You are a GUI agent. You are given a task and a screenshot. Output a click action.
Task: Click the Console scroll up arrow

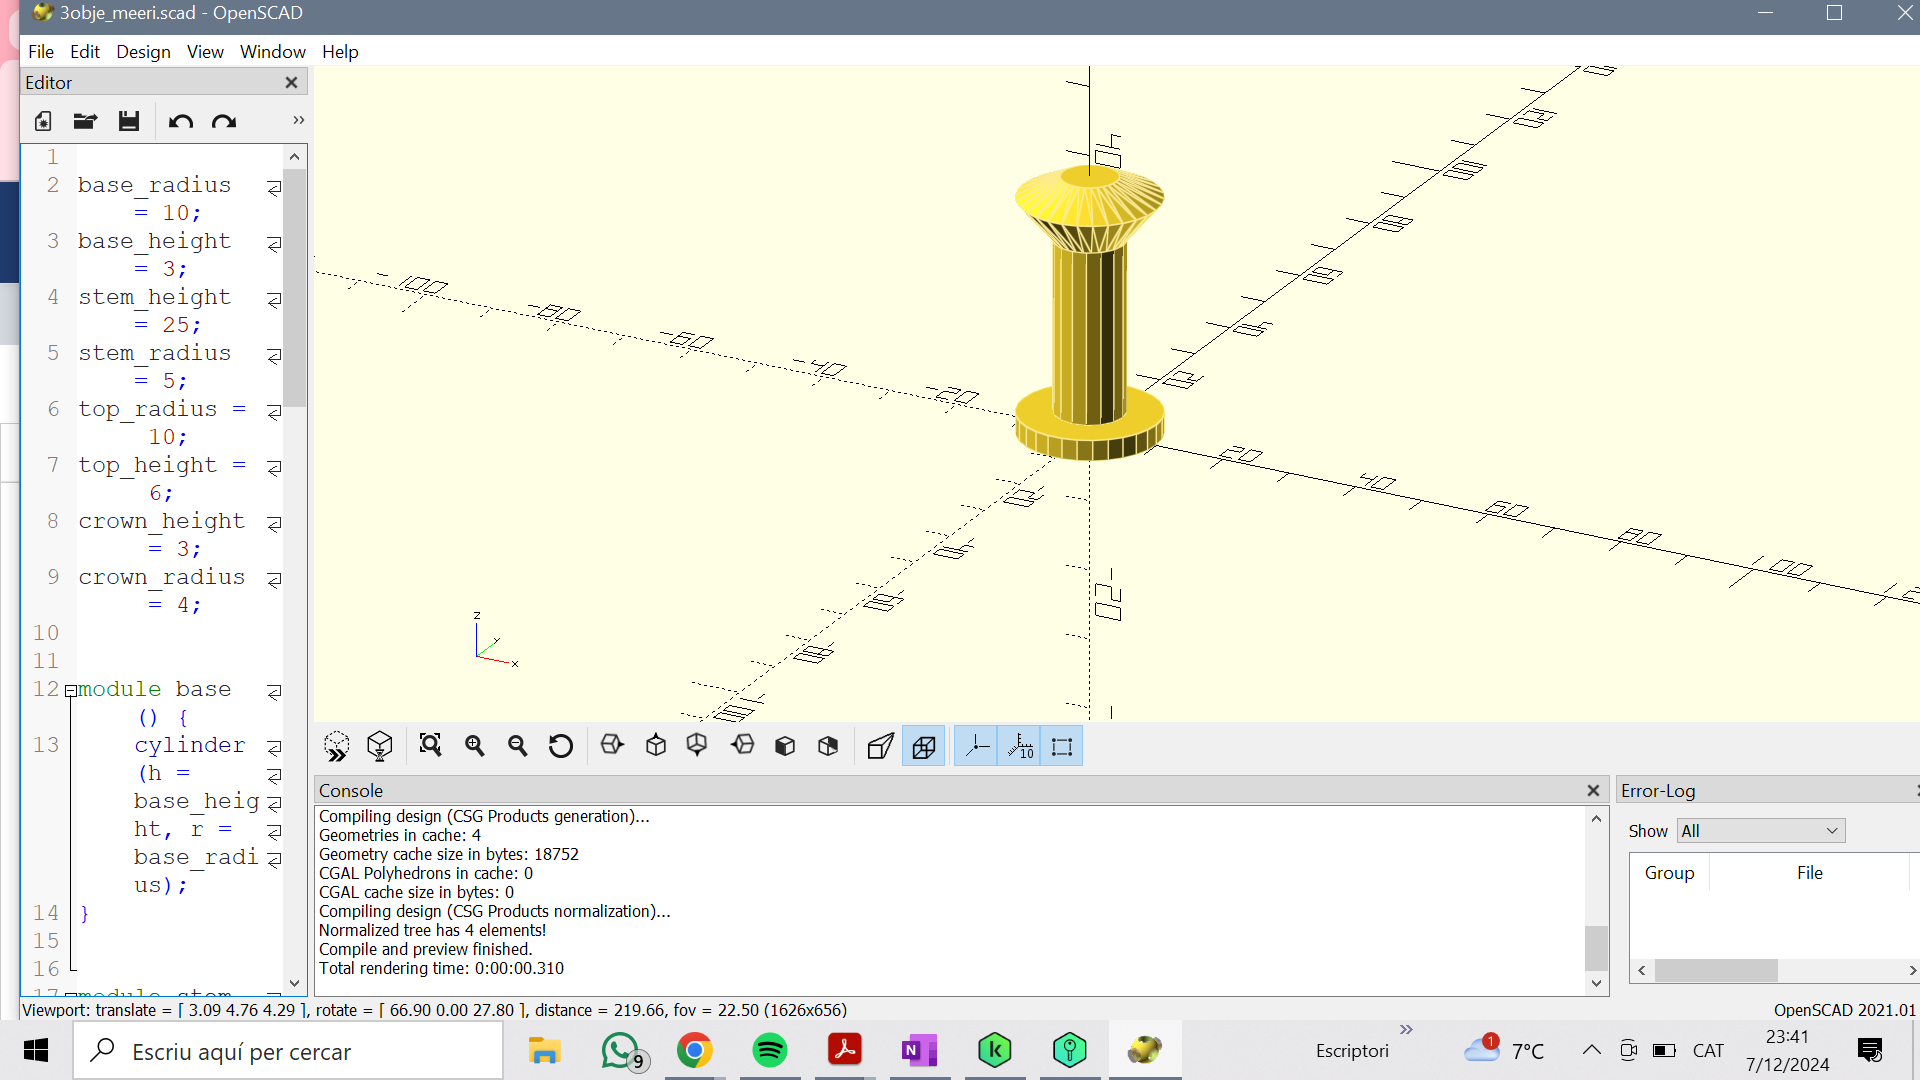1596,819
